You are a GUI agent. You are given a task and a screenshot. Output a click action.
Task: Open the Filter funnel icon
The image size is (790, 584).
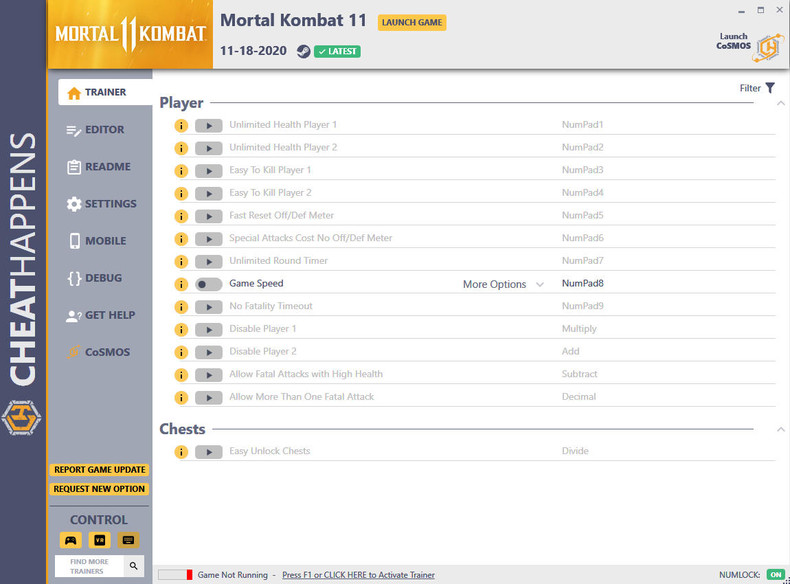tap(770, 88)
